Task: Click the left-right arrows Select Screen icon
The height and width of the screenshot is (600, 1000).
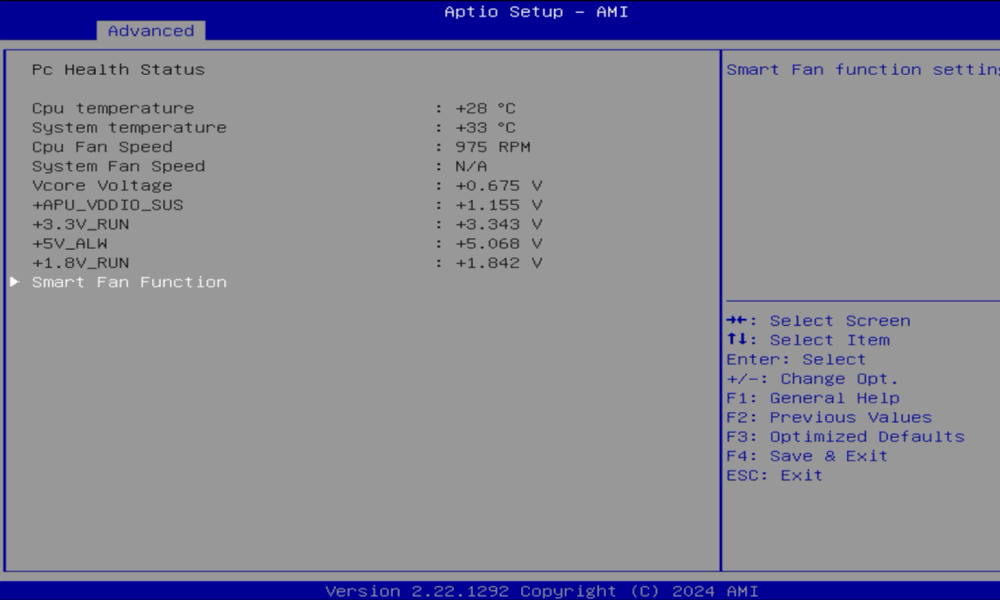Action: pyautogui.click(x=737, y=321)
